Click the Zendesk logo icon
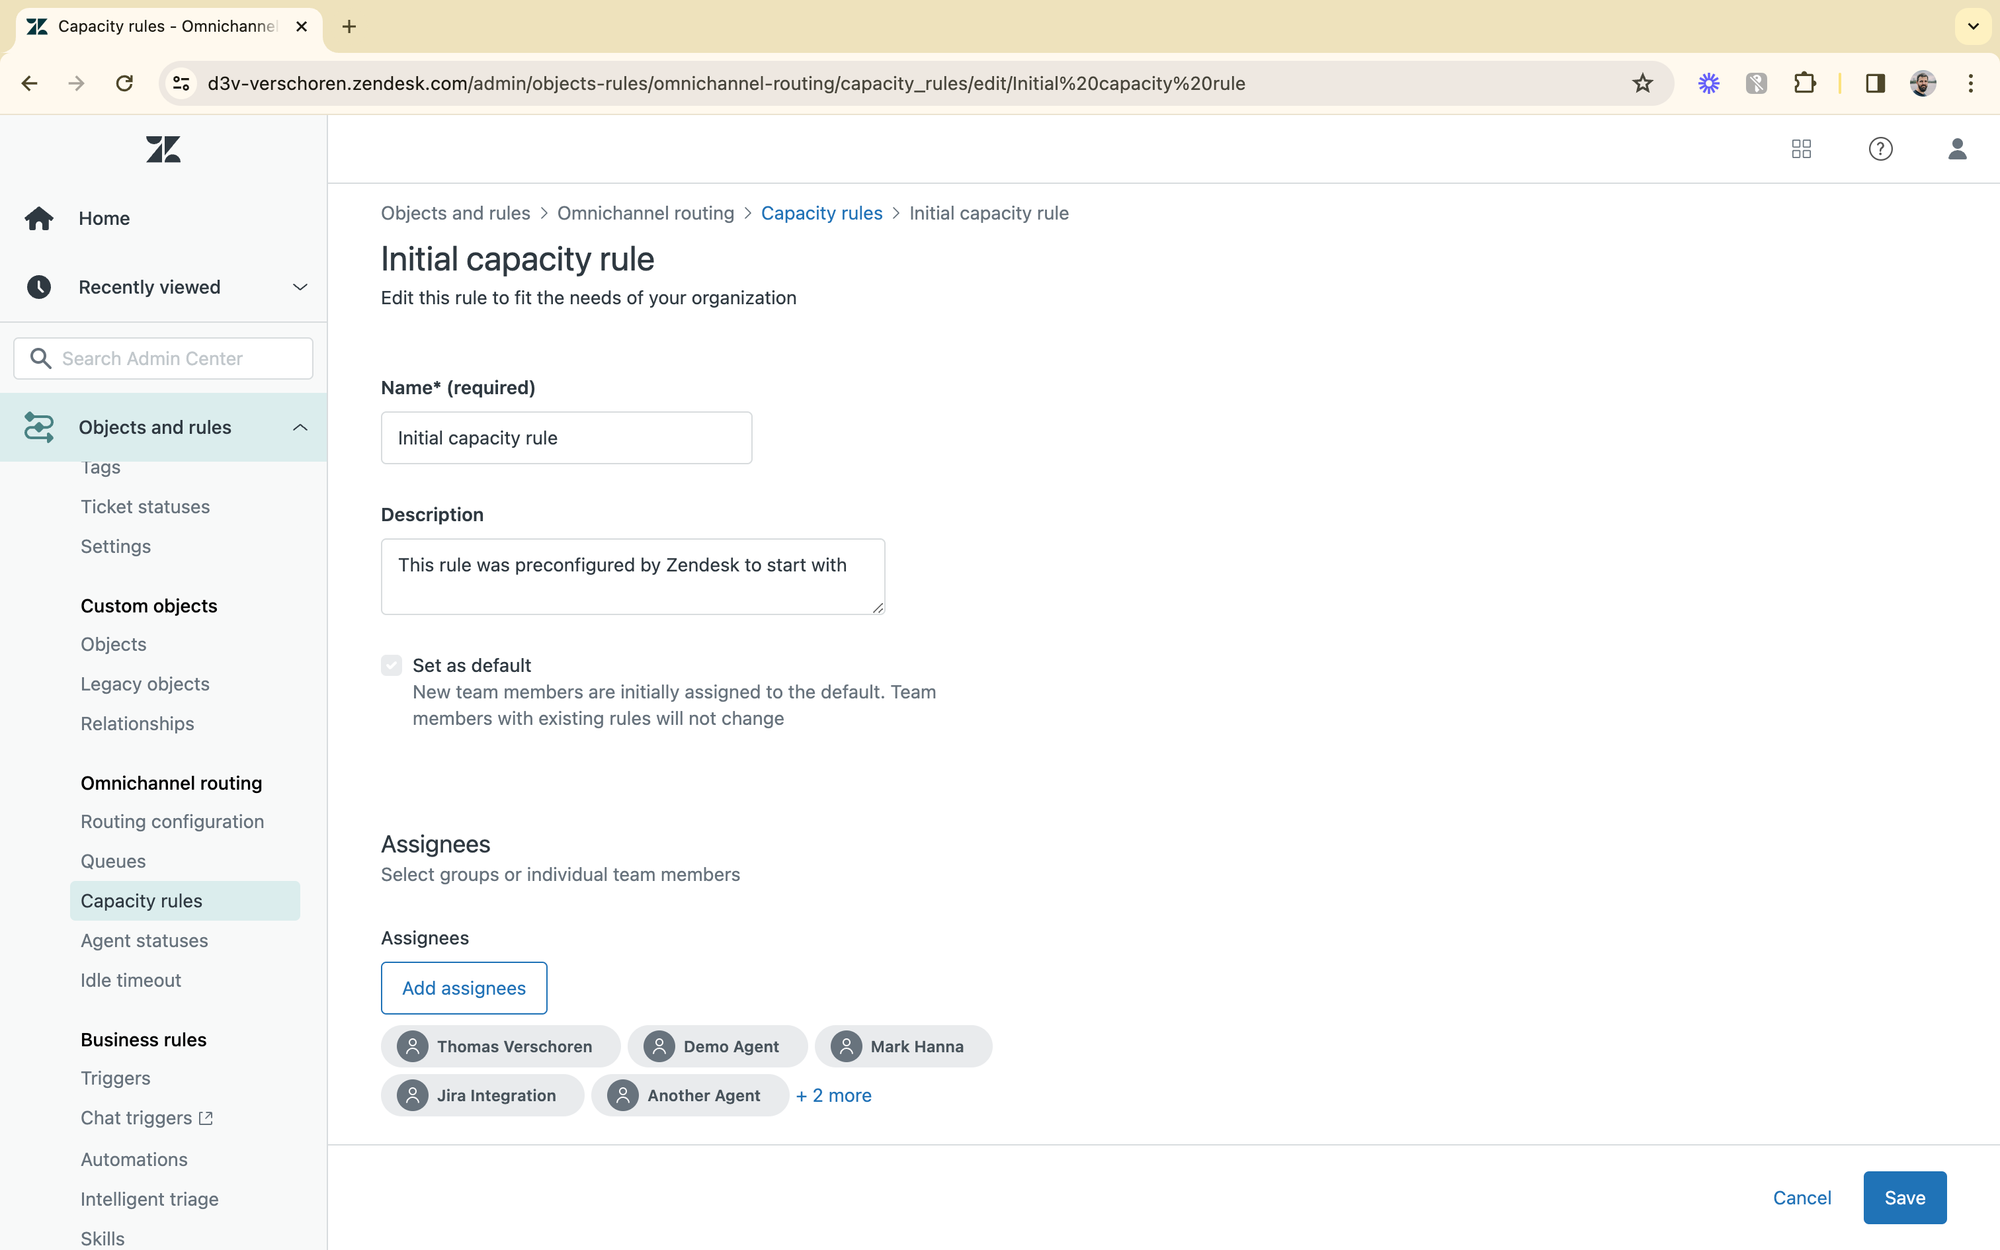 point(163,150)
